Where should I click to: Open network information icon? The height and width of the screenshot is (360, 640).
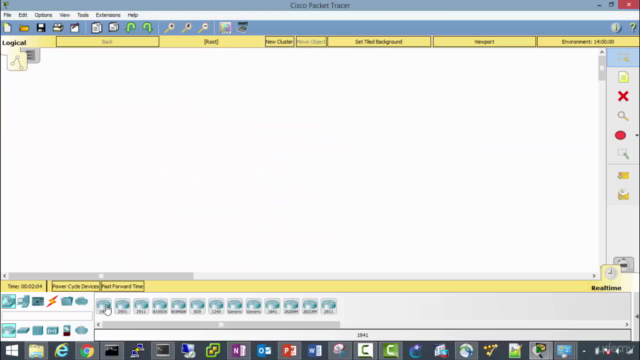(616, 28)
